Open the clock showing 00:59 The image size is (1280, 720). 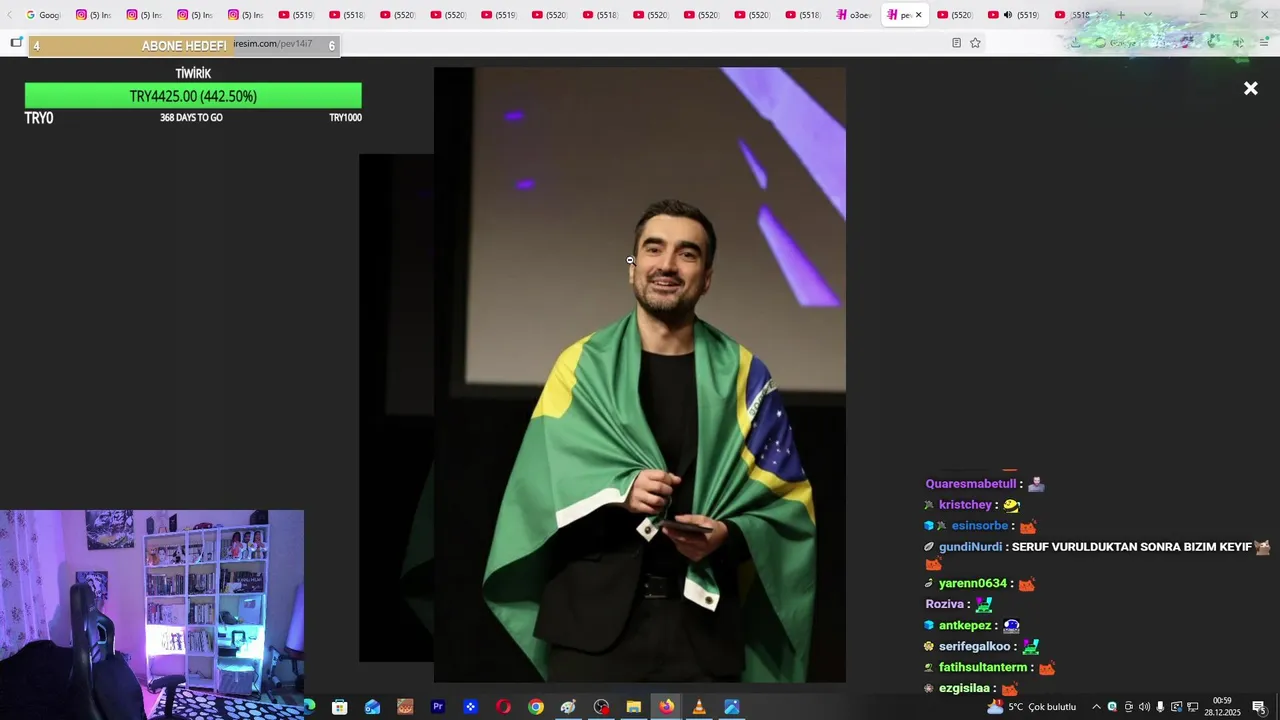click(1222, 707)
